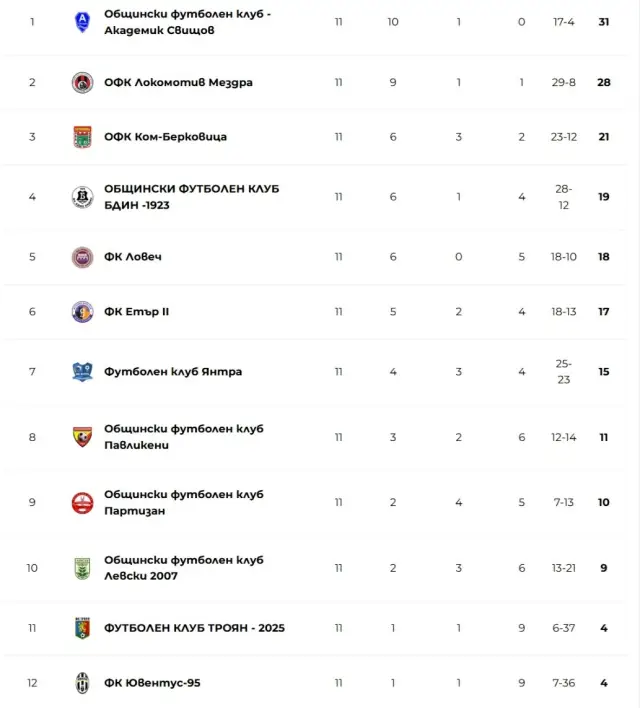Click the ФК Етър II crest icon

pos(82,312)
